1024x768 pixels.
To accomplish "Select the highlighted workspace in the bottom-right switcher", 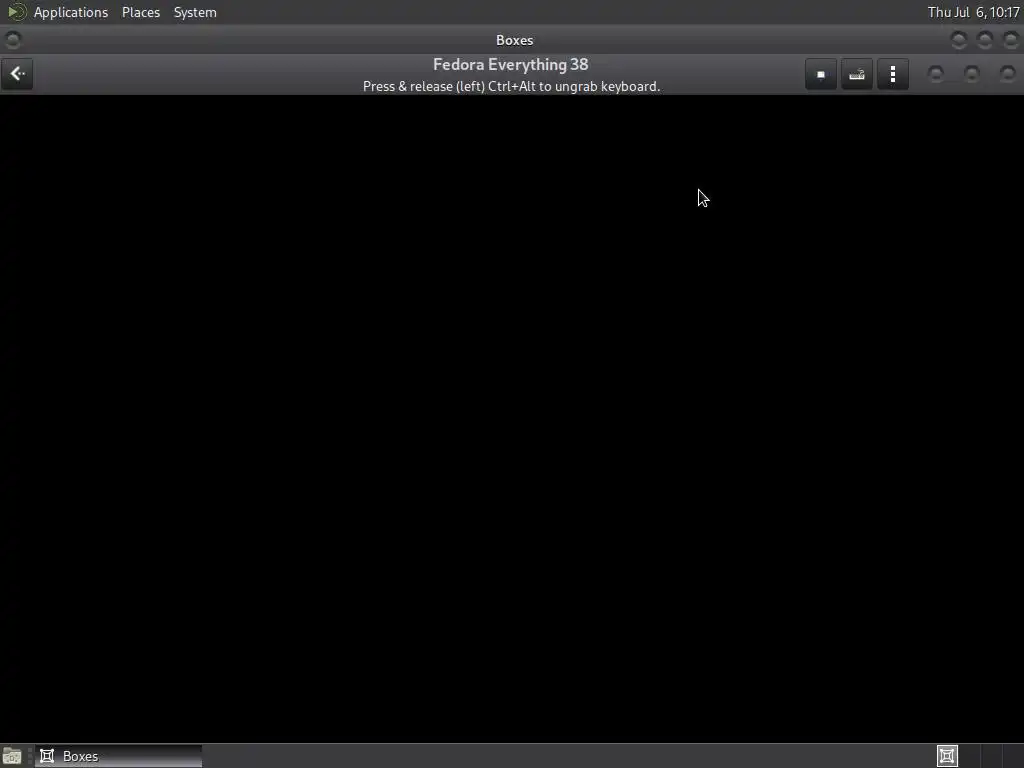I will pos(947,756).
